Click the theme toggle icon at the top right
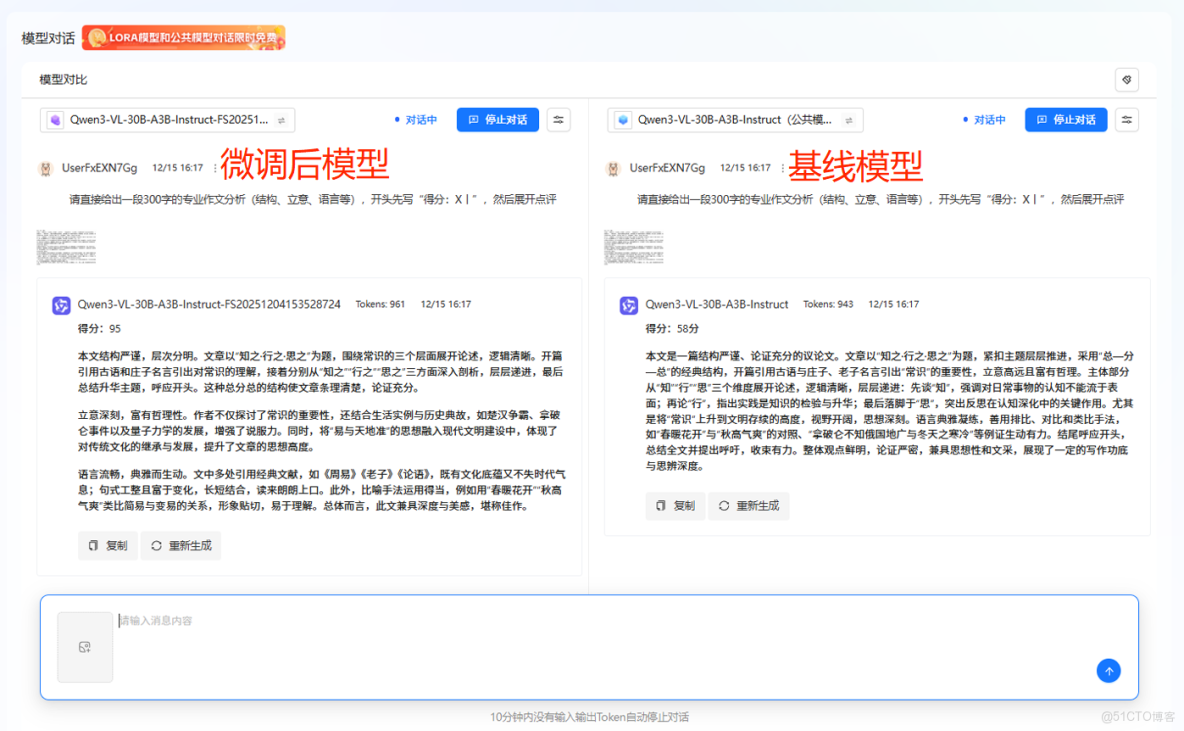The width and height of the screenshot is (1184, 731). [x=1126, y=79]
